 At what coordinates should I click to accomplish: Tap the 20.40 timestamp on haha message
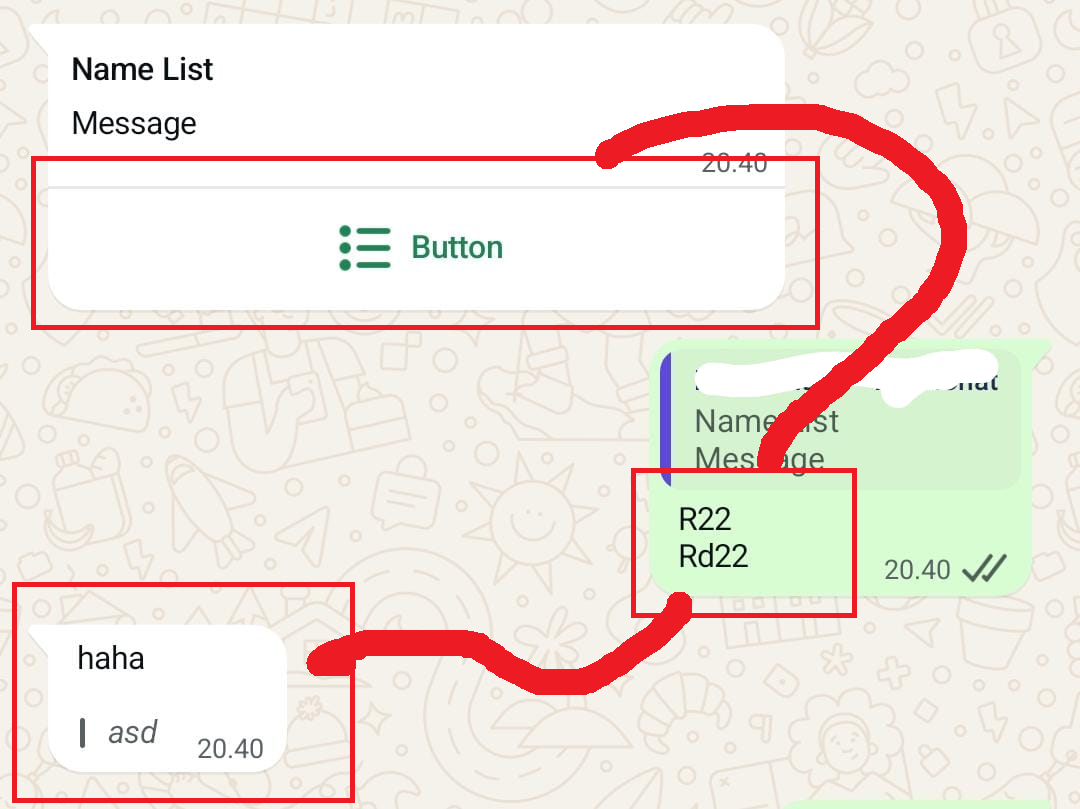coord(230,748)
